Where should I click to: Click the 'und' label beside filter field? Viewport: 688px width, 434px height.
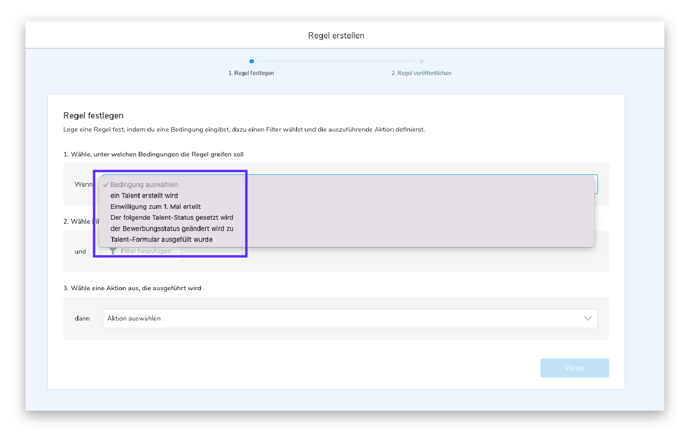point(80,251)
